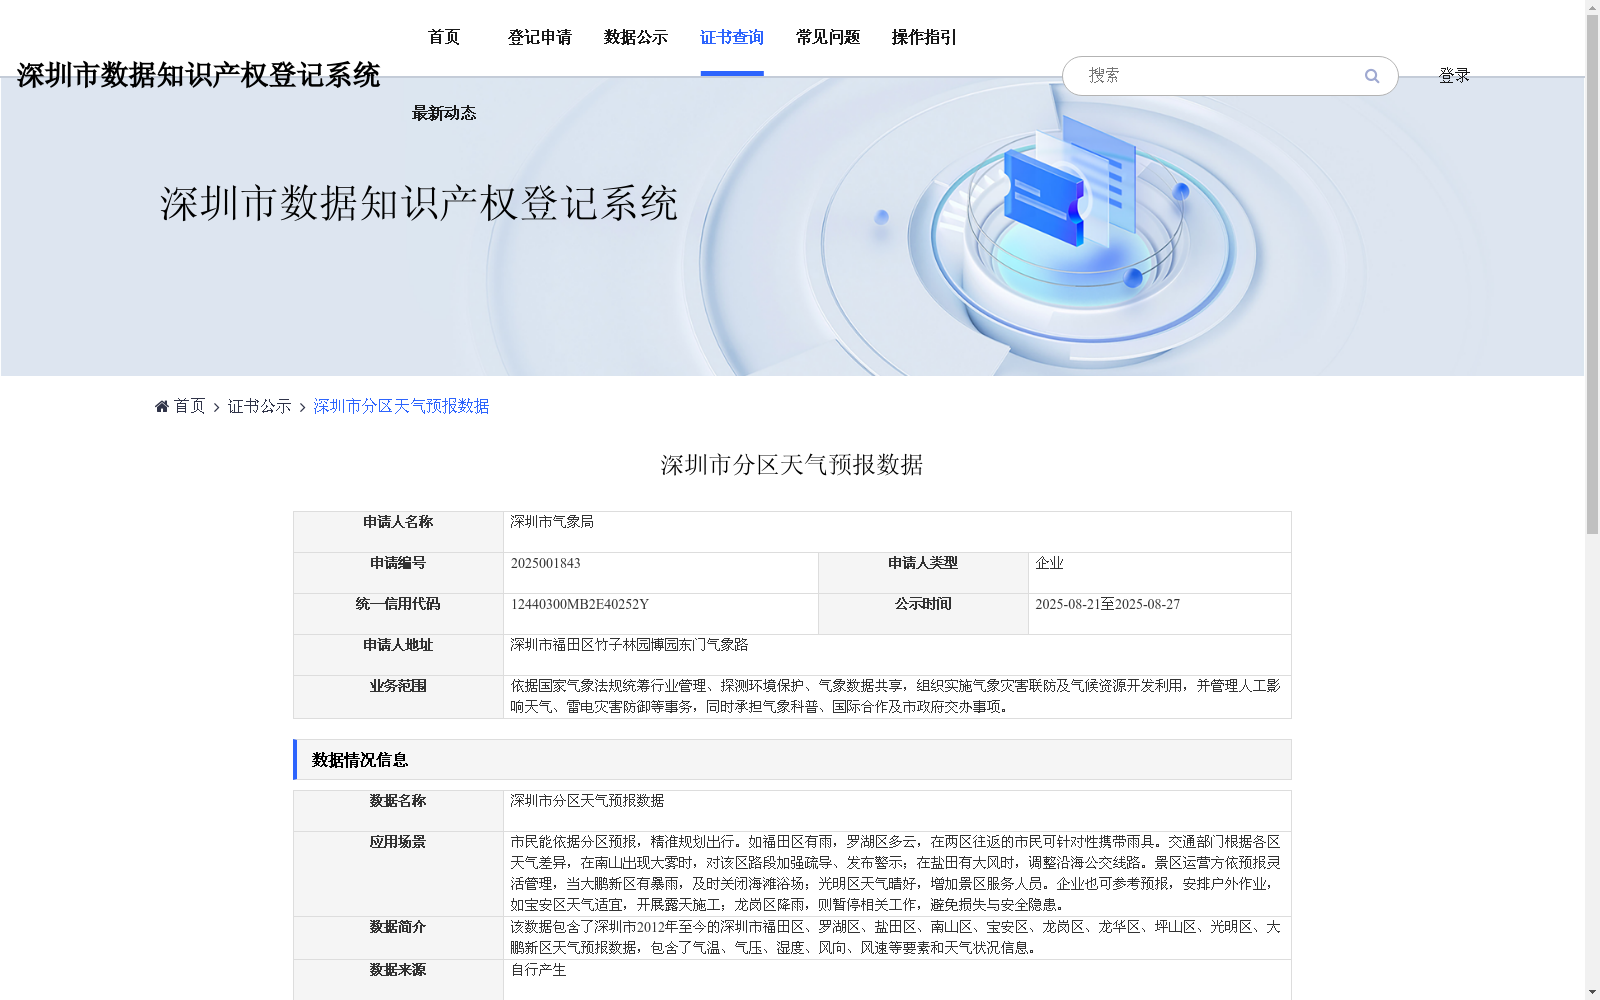Click the 深圳市分区天气预报数据 breadcrumb link
Viewport: 1600px width, 1000px height.
pyautogui.click(x=400, y=406)
